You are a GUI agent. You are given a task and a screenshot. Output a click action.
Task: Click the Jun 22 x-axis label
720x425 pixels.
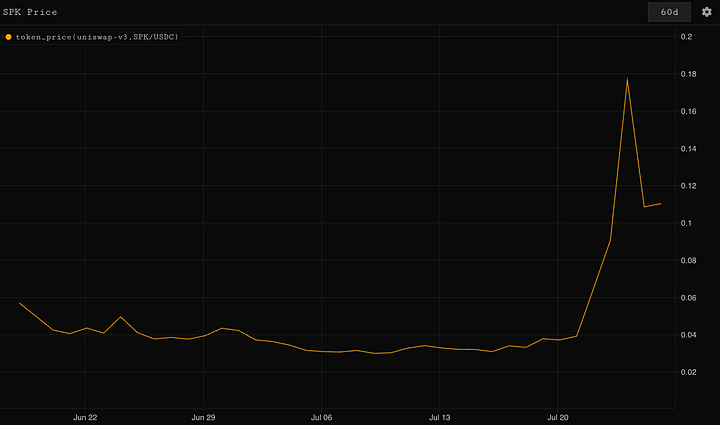tap(85, 417)
